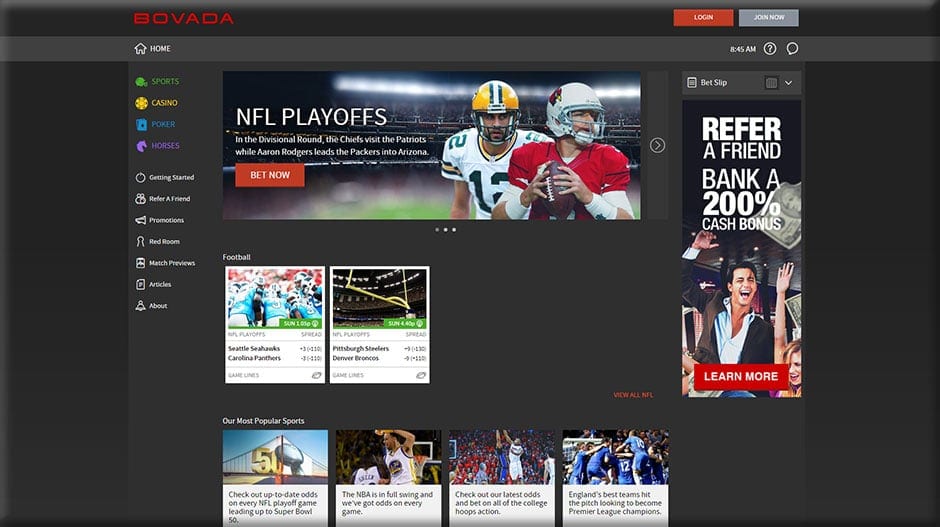Click Game Lines on Steelers card
Image resolution: width=940 pixels, height=527 pixels.
coord(348,375)
